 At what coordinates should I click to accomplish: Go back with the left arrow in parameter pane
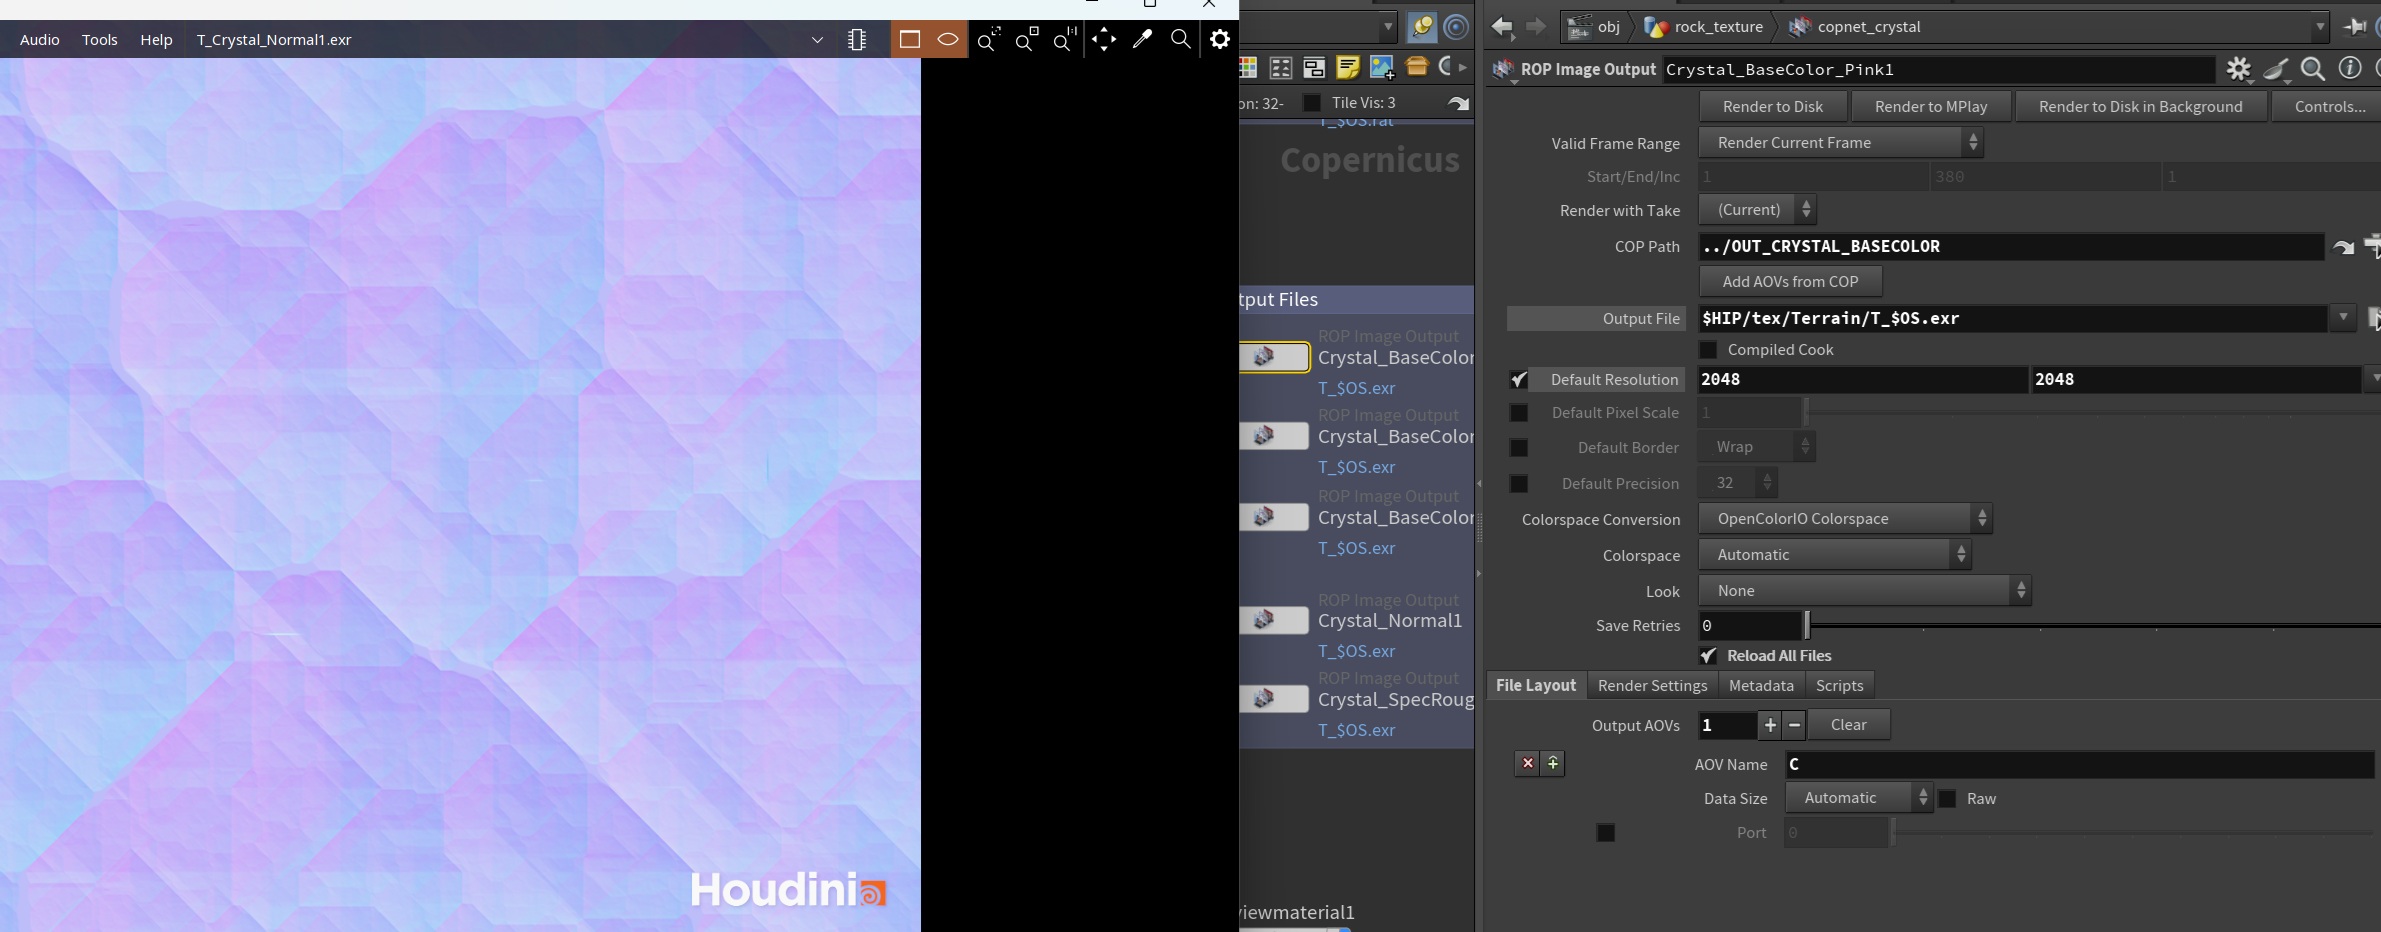1501,27
